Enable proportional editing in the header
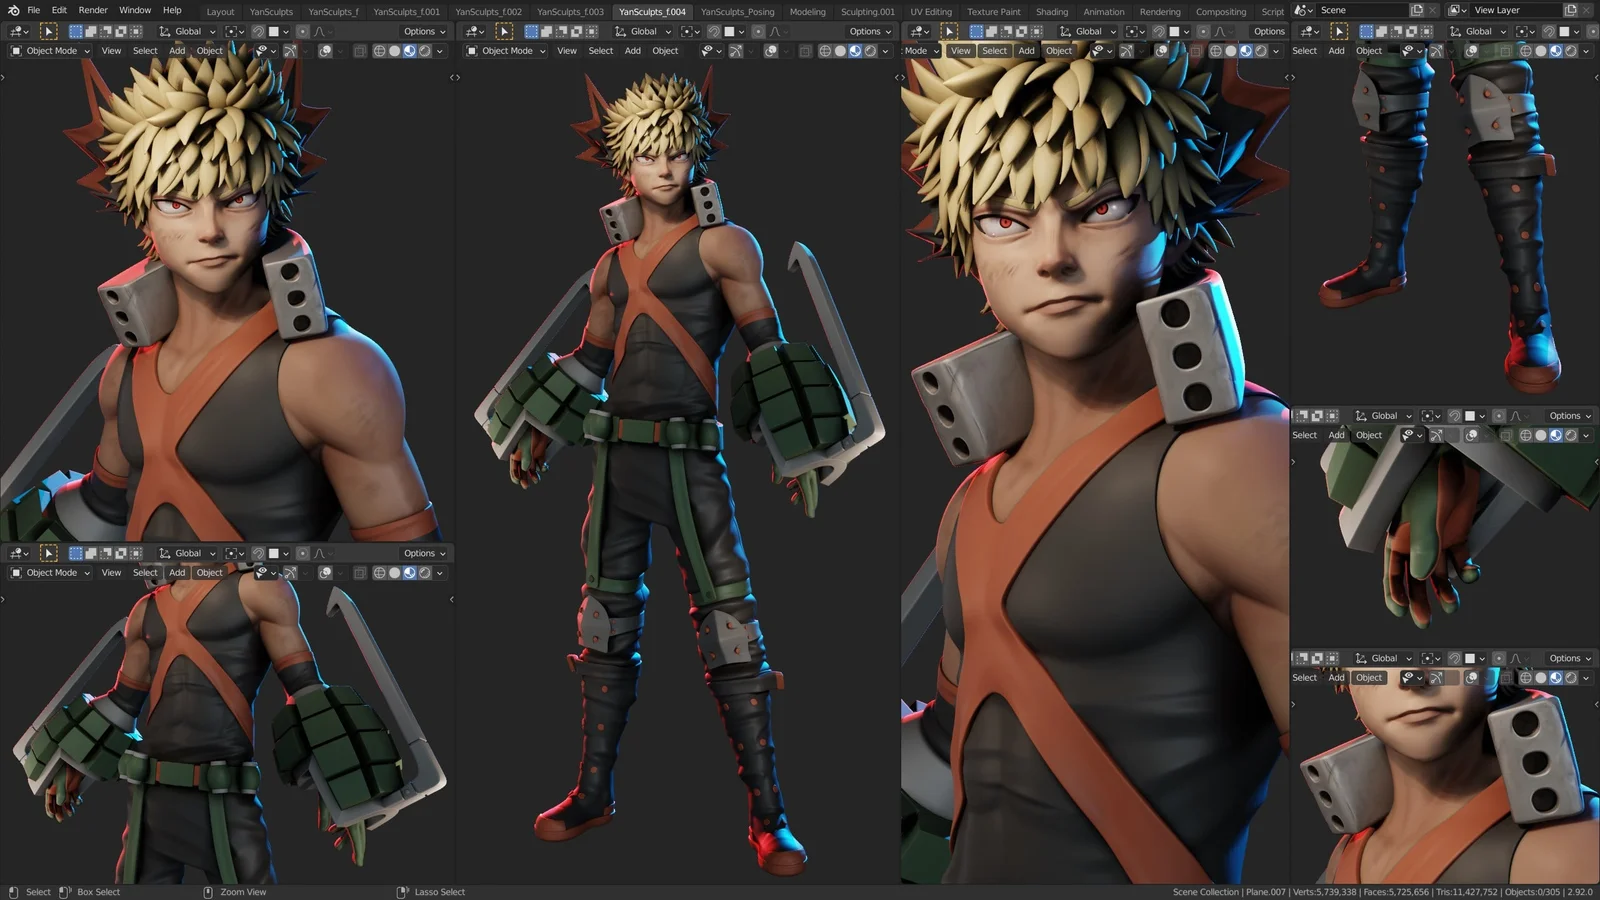 [303, 31]
